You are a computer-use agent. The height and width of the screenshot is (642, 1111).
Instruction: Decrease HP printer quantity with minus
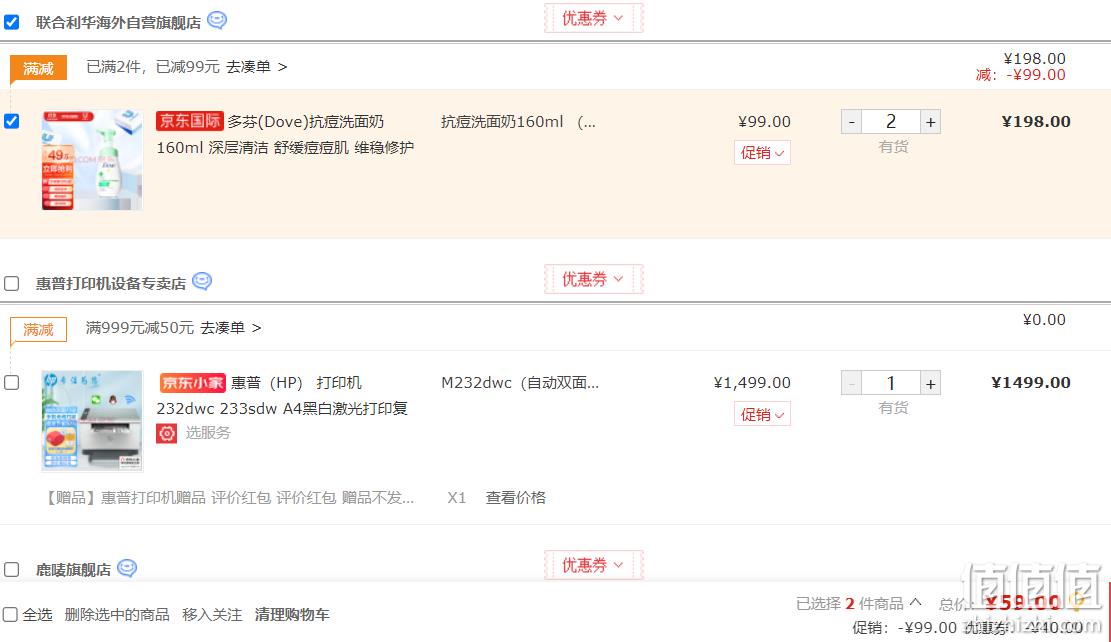852,383
